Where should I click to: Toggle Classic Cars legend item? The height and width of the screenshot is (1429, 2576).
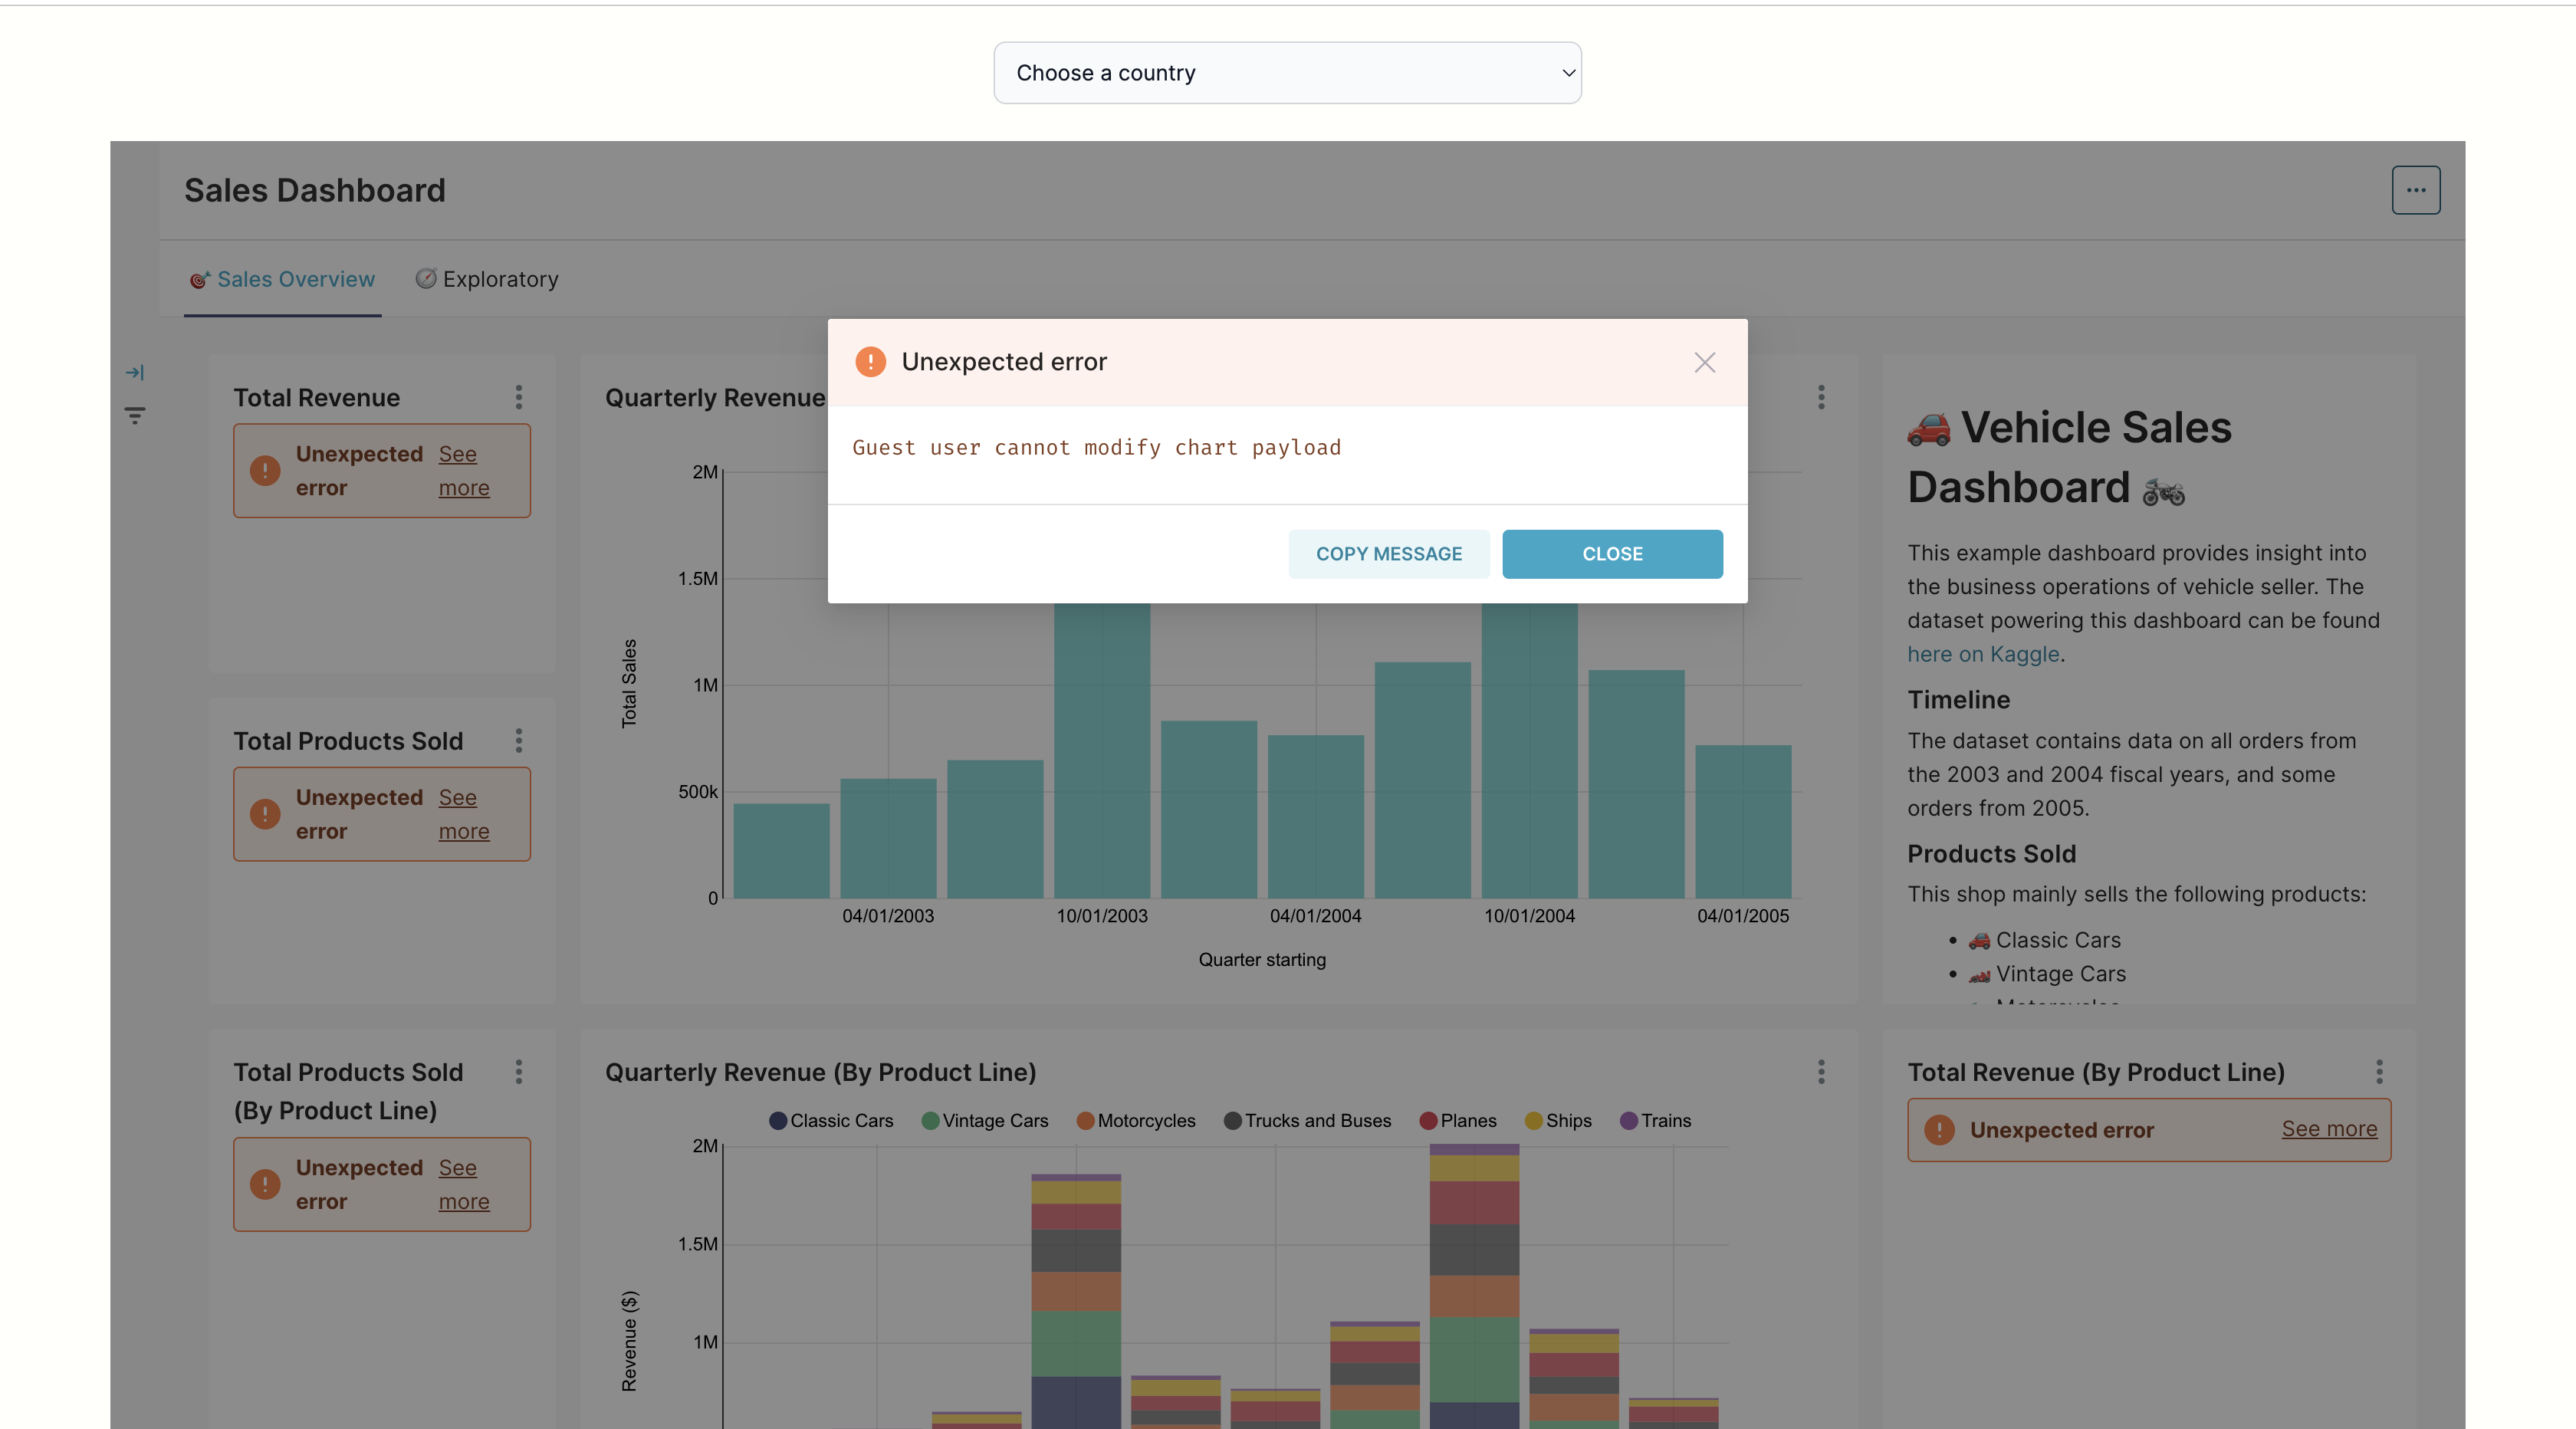[831, 1121]
